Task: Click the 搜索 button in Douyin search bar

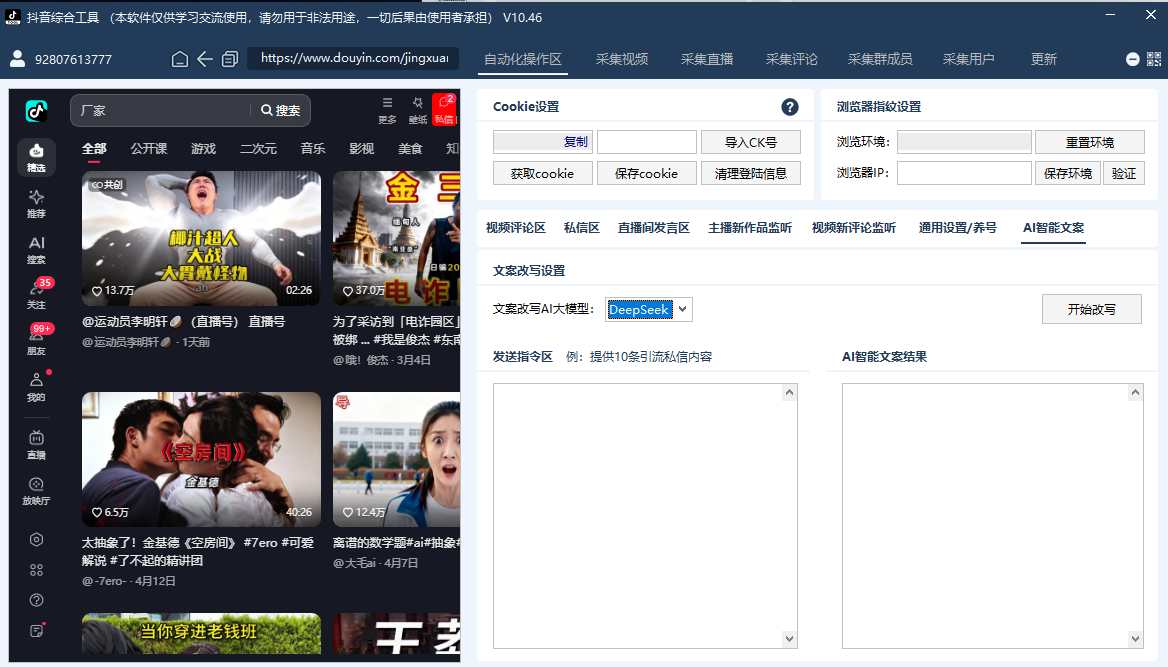Action: (x=281, y=110)
